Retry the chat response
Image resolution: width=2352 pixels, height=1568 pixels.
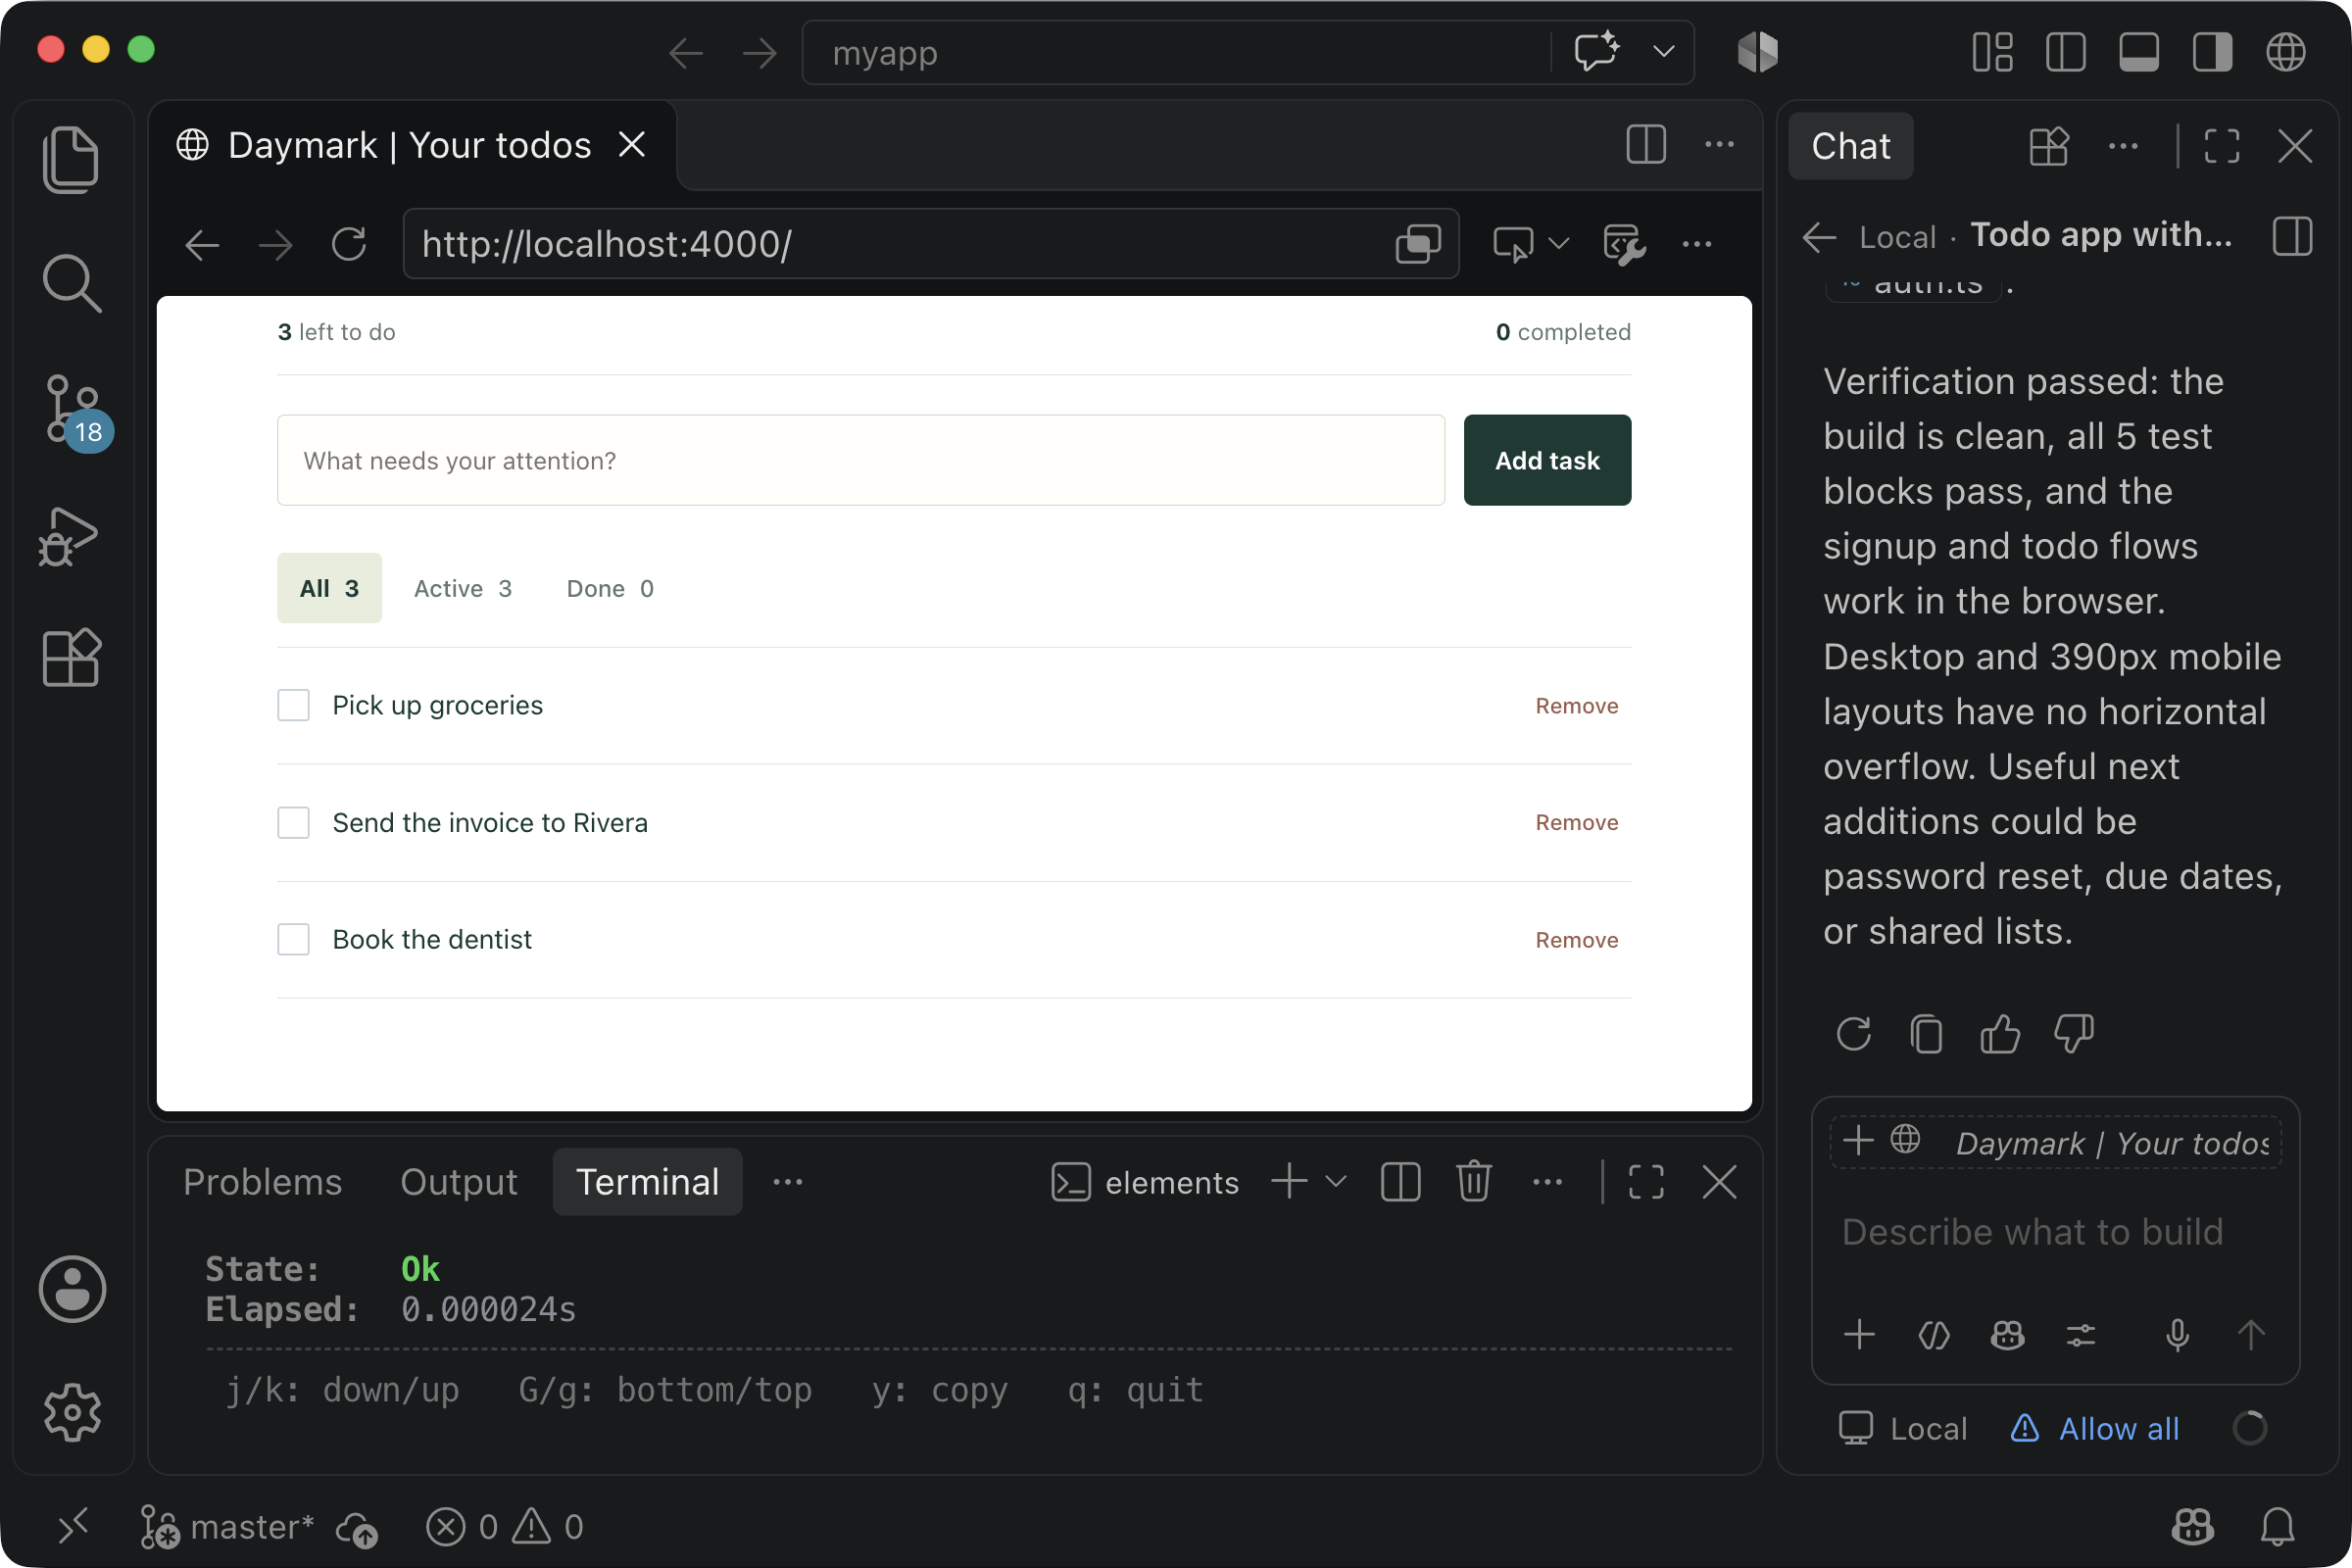pyautogui.click(x=1853, y=1033)
